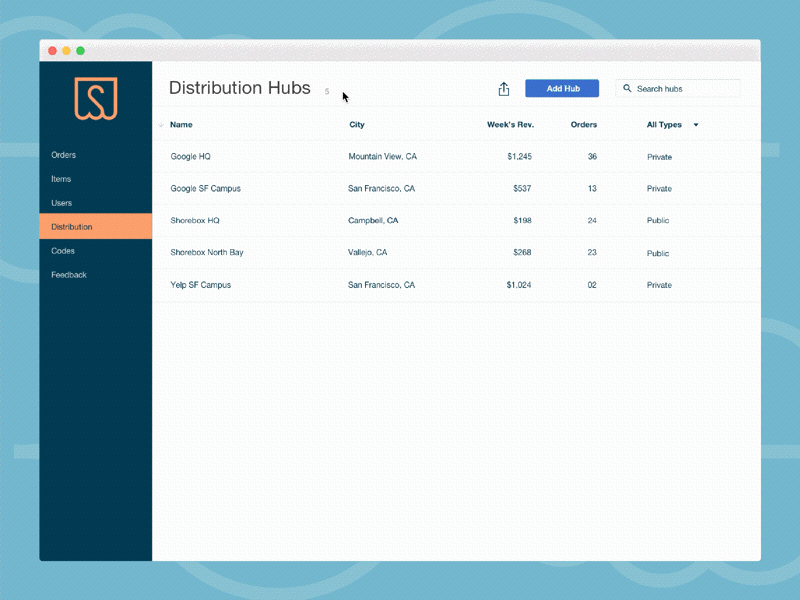The image size is (800, 600).
Task: Close the window with the red button
Action: click(x=52, y=51)
